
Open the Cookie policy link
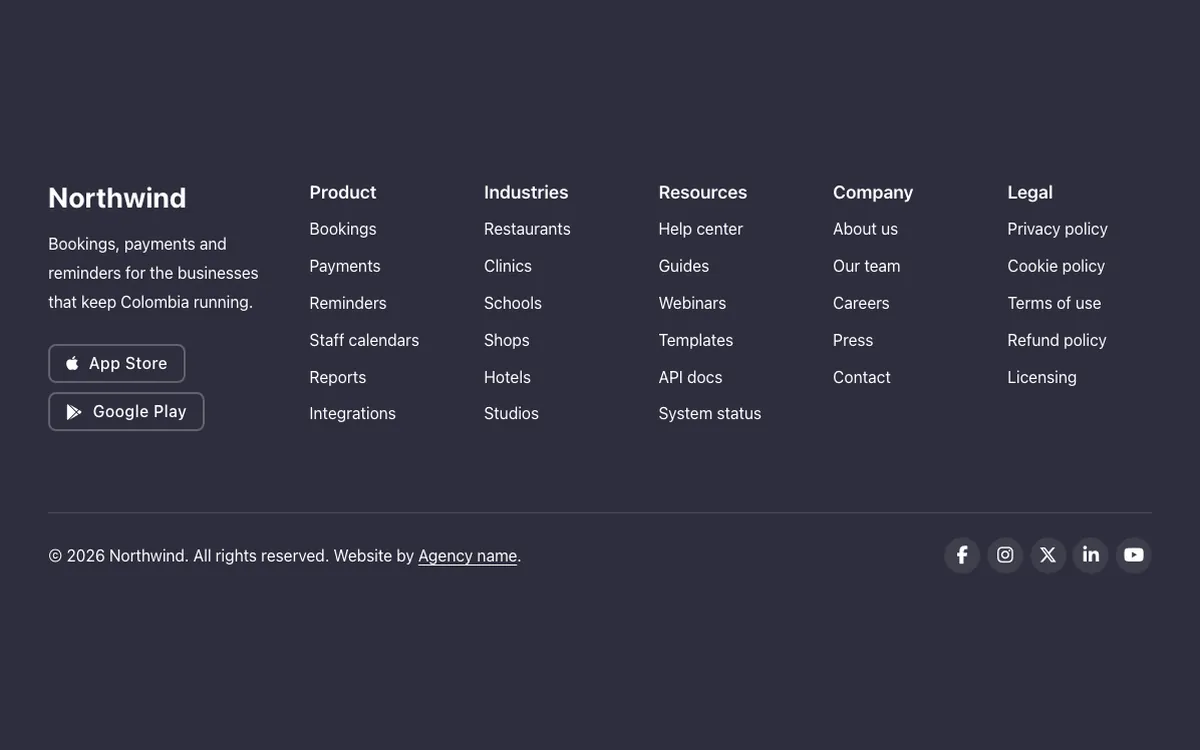[x=1056, y=266]
